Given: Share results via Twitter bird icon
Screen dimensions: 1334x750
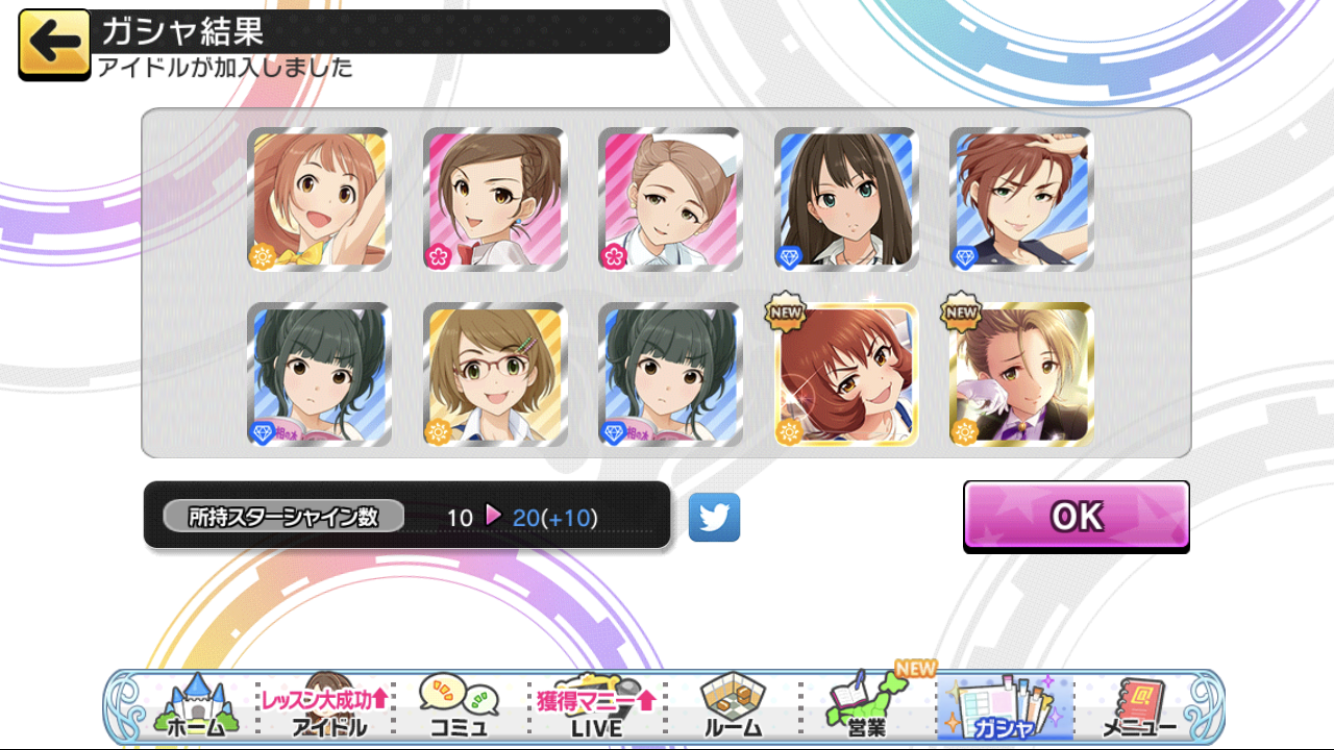Looking at the screenshot, I should 714,517.
